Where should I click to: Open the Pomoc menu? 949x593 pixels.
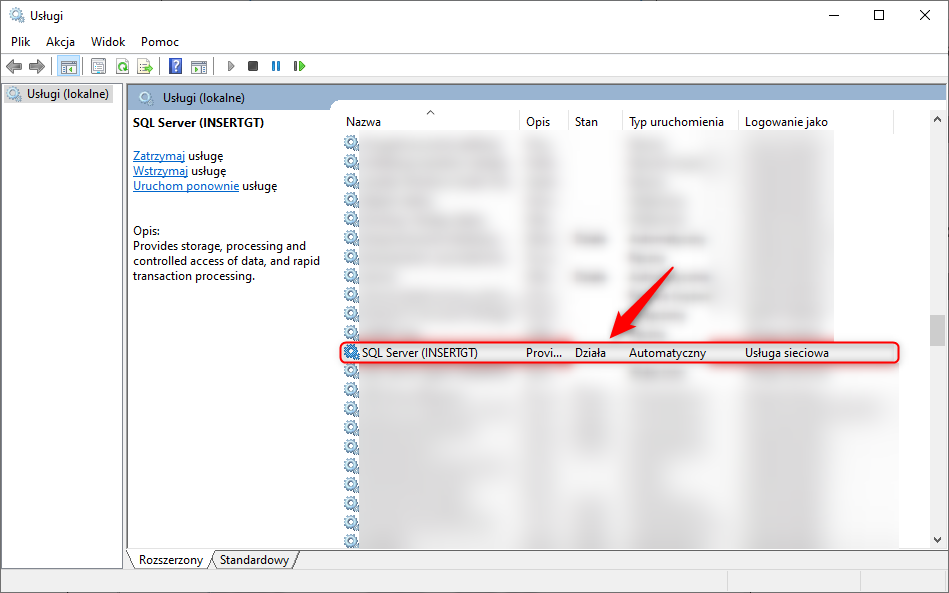tap(160, 42)
